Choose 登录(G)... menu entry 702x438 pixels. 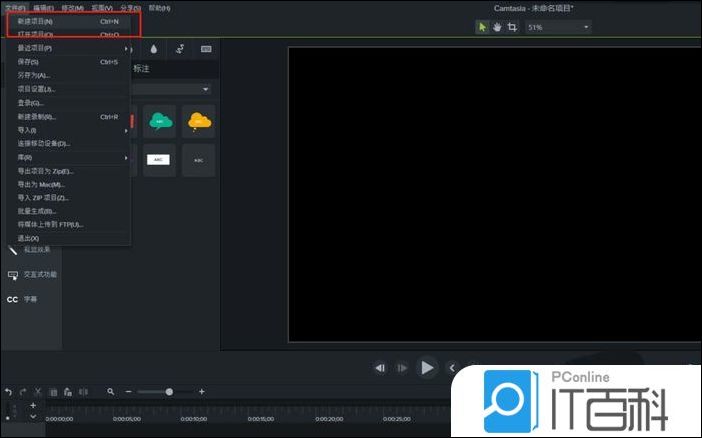(68, 103)
